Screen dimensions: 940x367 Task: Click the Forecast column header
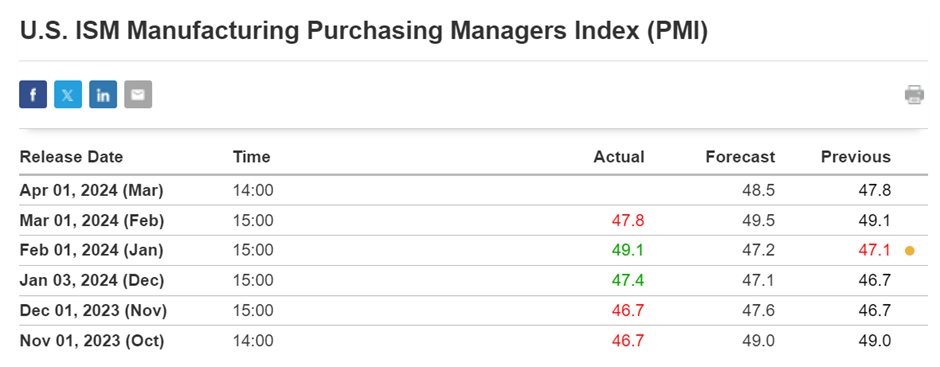(740, 157)
